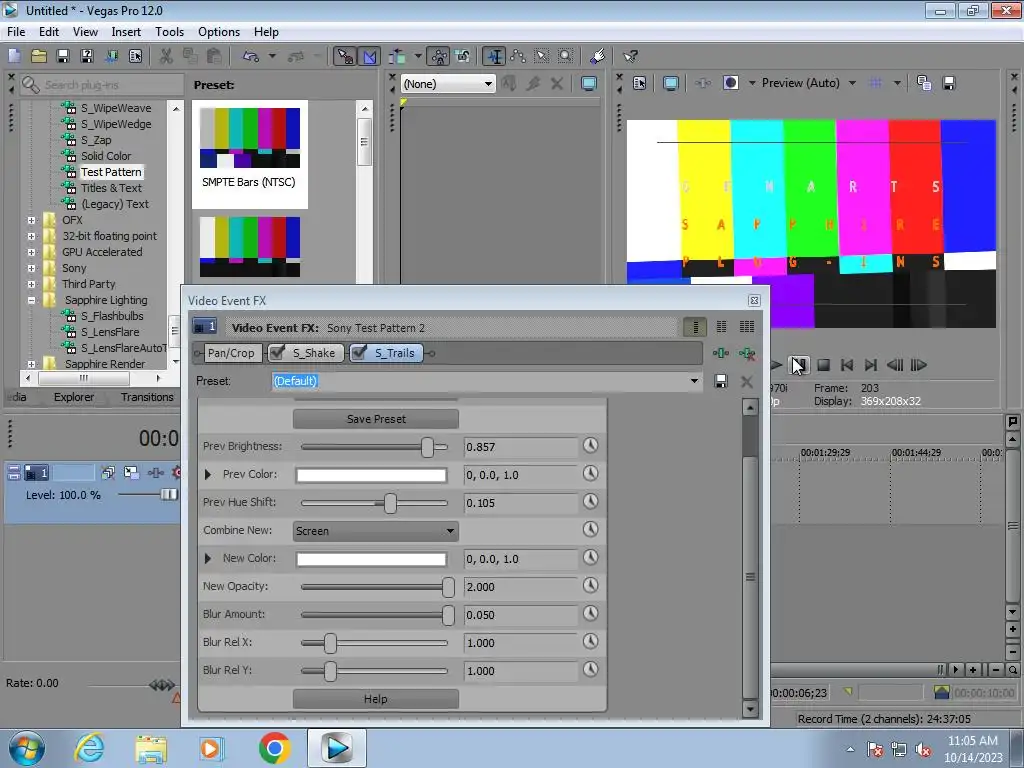This screenshot has width=1024, height=768.
Task: Click the Prev Brightness value field
Action: pos(520,447)
